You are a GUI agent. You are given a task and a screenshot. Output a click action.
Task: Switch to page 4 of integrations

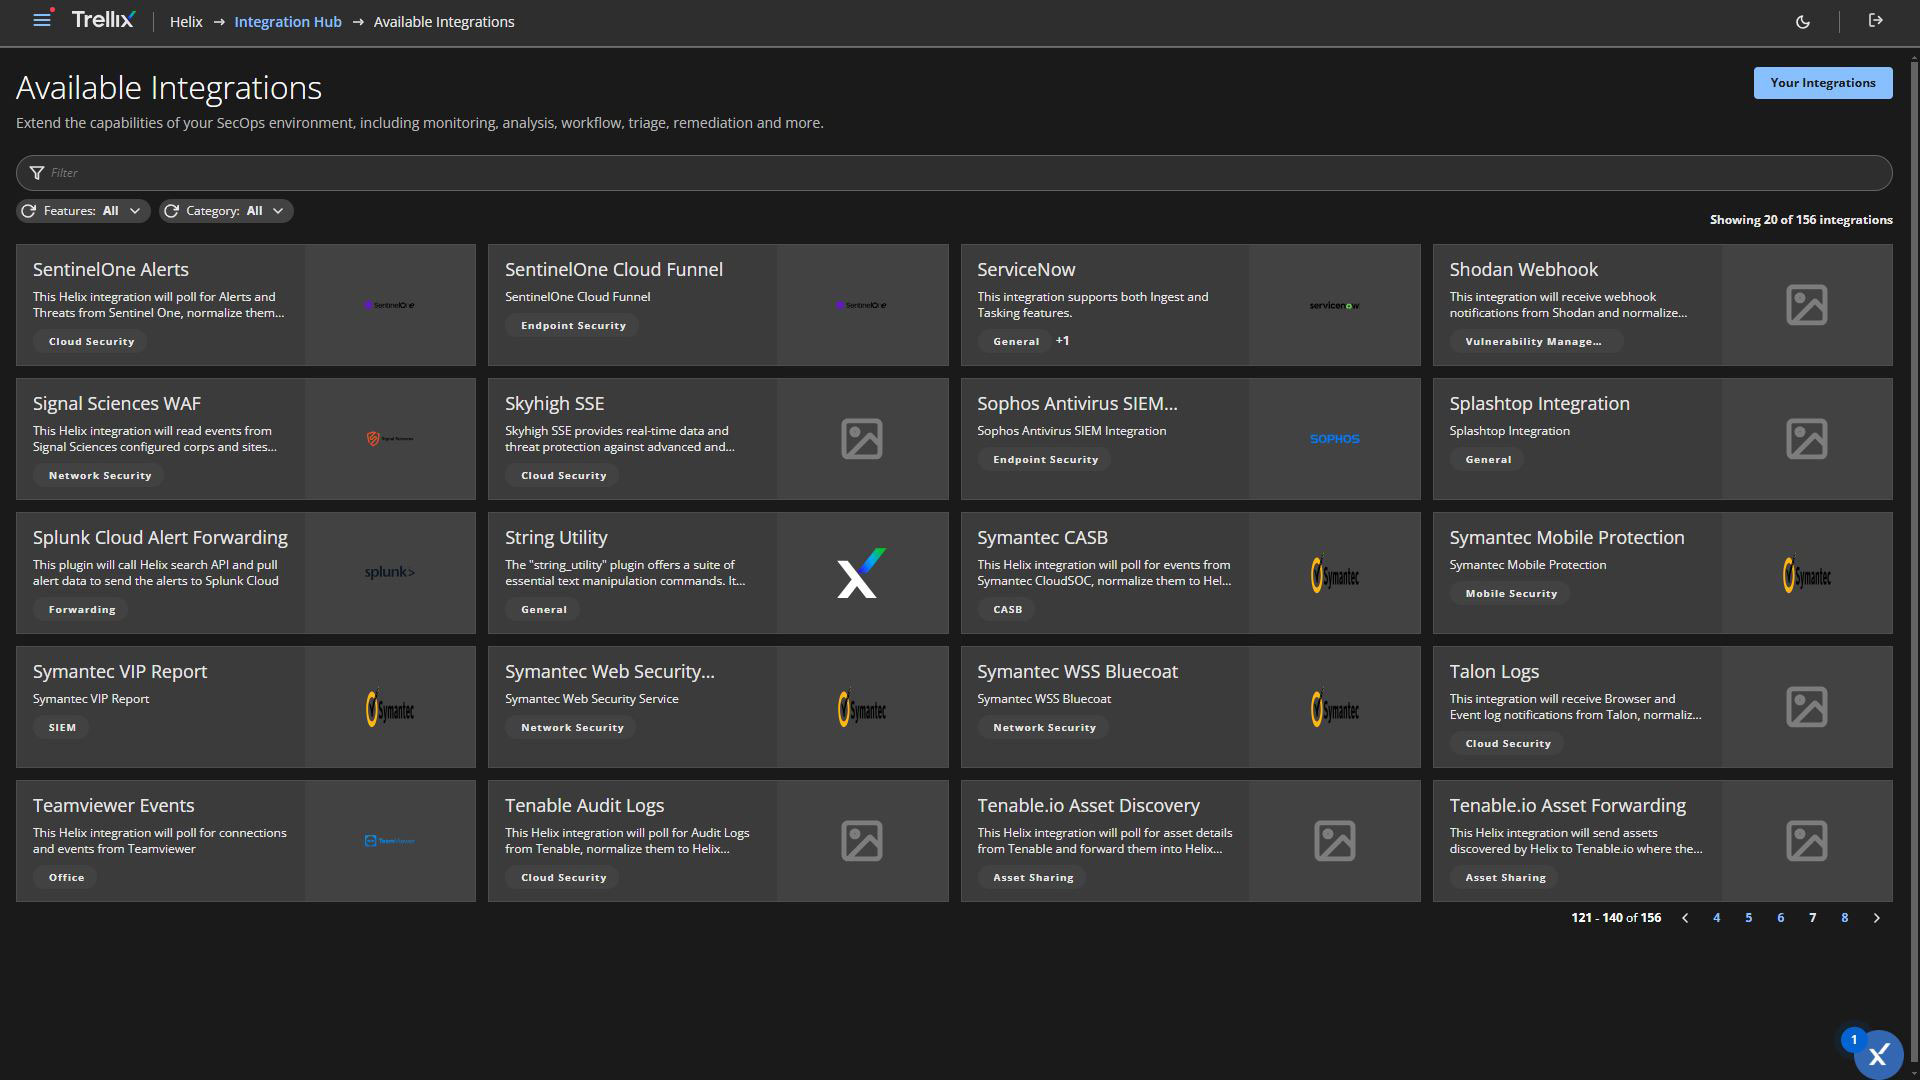pyautogui.click(x=1716, y=918)
